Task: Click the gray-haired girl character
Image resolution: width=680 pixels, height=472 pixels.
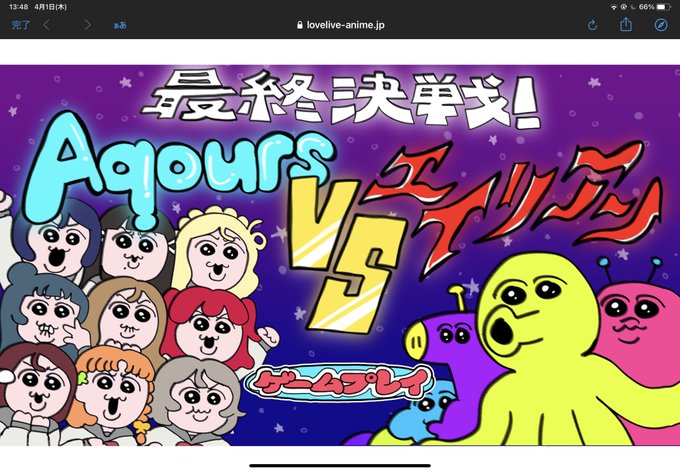Action: coord(195,401)
